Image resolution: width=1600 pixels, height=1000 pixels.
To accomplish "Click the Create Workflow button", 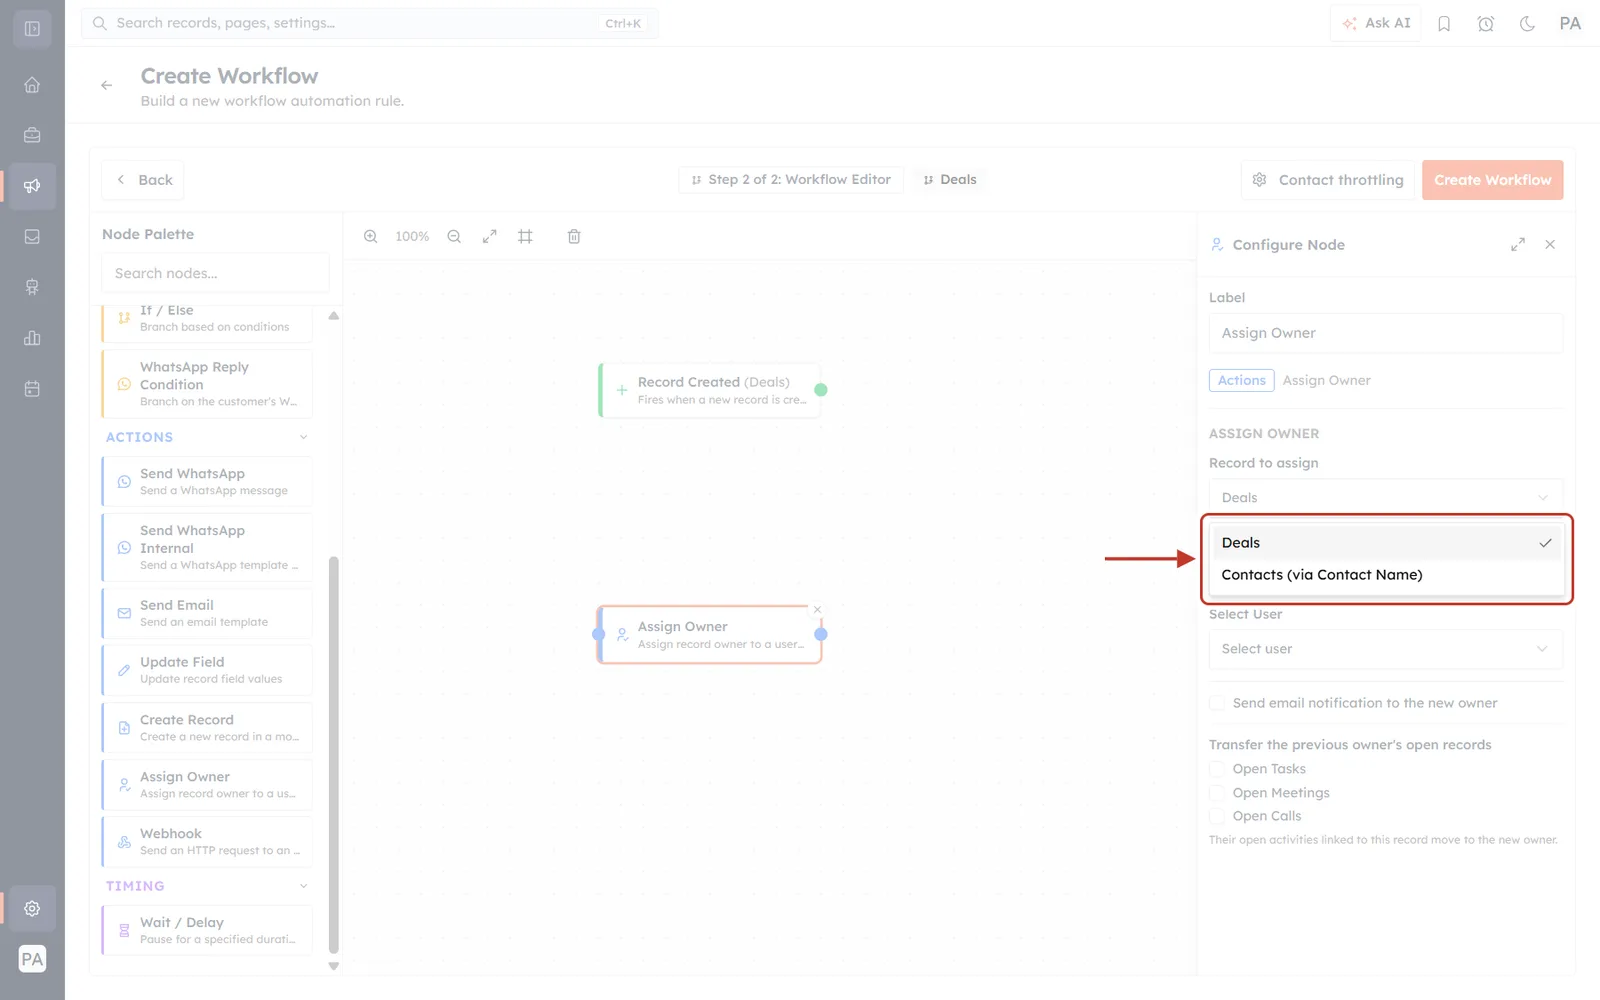I will click(1493, 180).
